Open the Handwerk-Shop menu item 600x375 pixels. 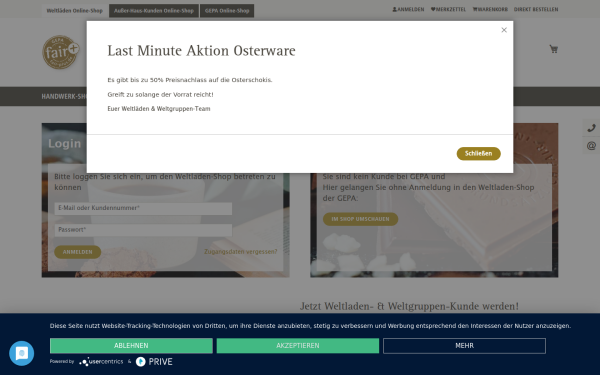(64, 96)
